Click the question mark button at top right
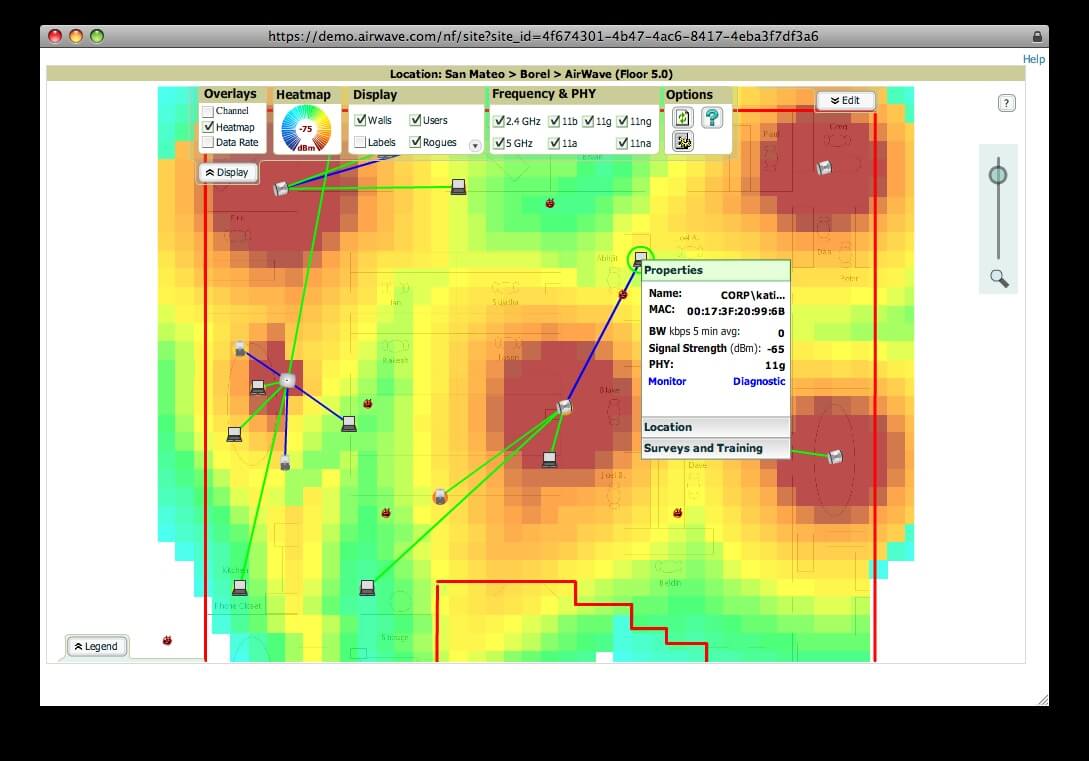 tap(1006, 103)
